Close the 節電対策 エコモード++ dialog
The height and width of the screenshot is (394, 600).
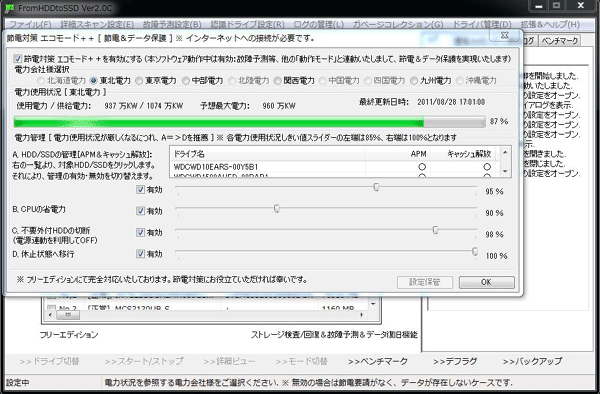[x=505, y=35]
